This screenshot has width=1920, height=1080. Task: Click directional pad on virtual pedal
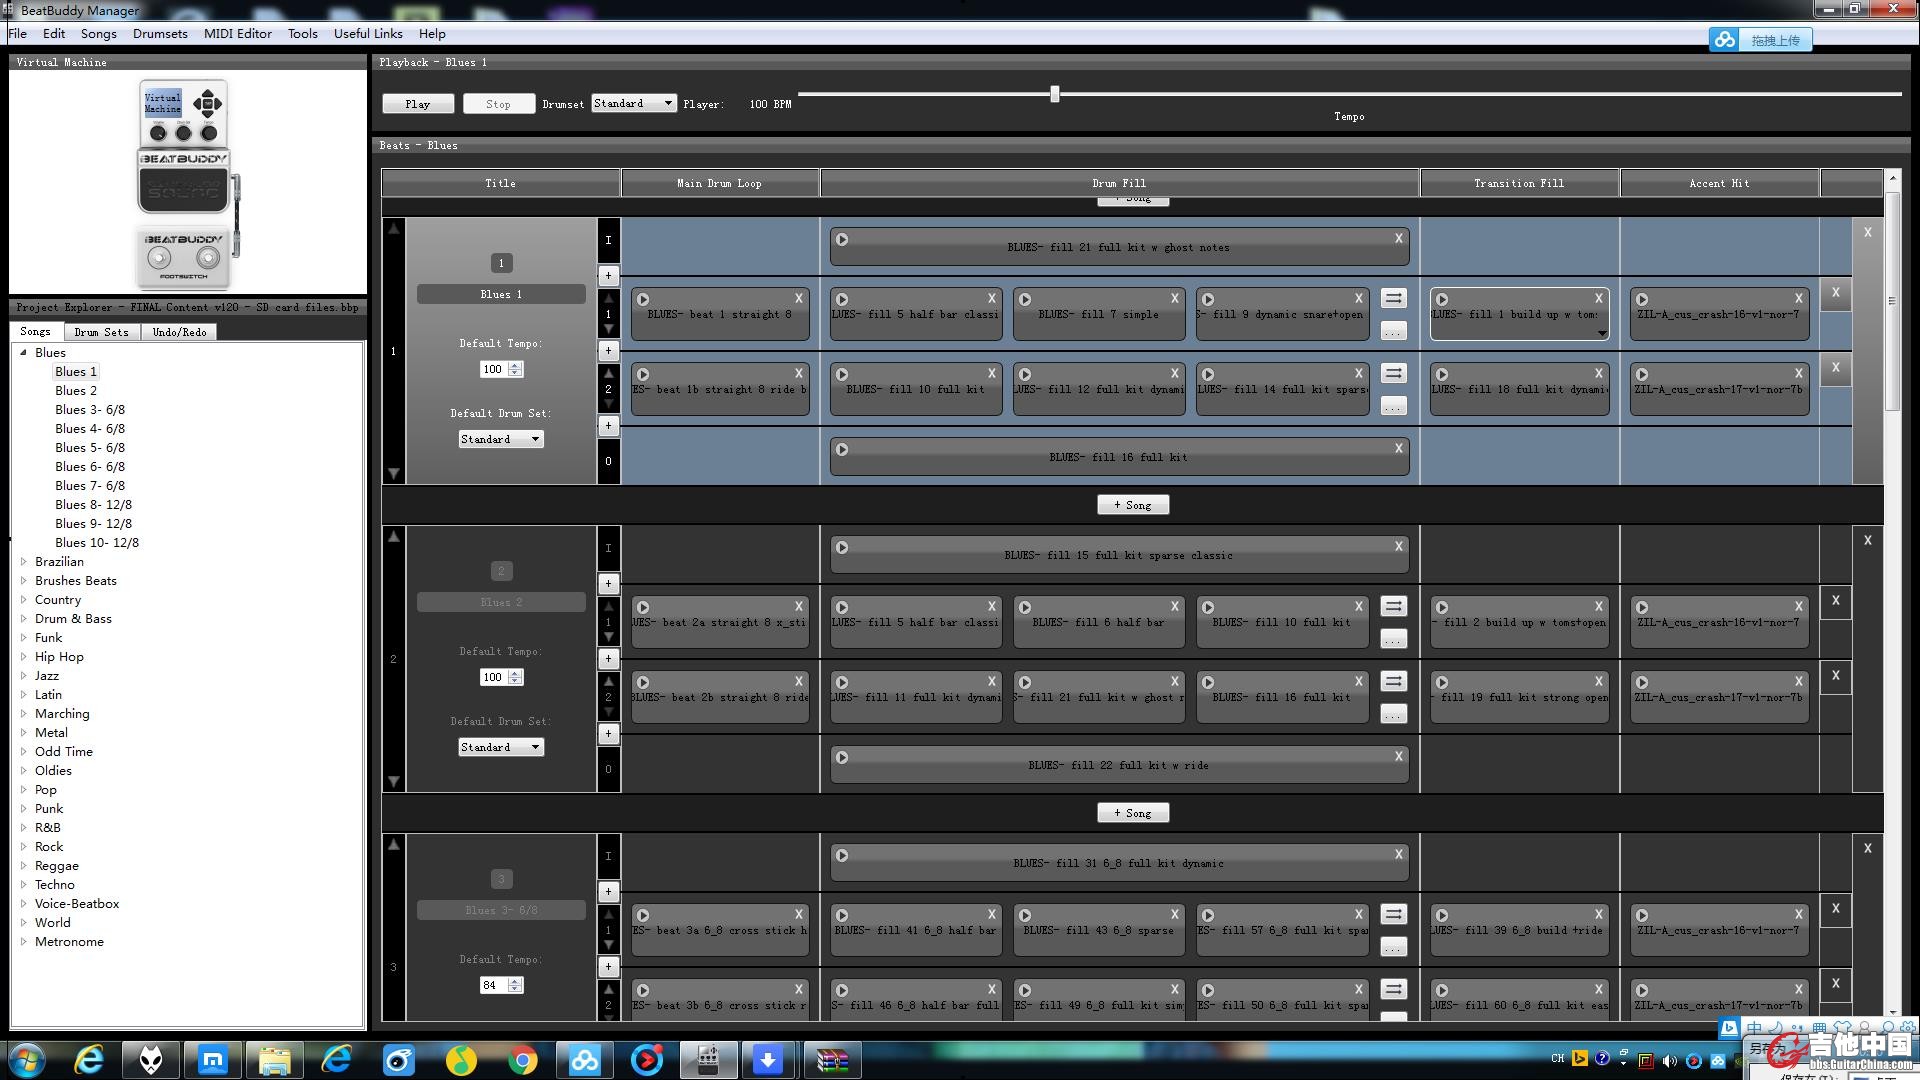[208, 103]
